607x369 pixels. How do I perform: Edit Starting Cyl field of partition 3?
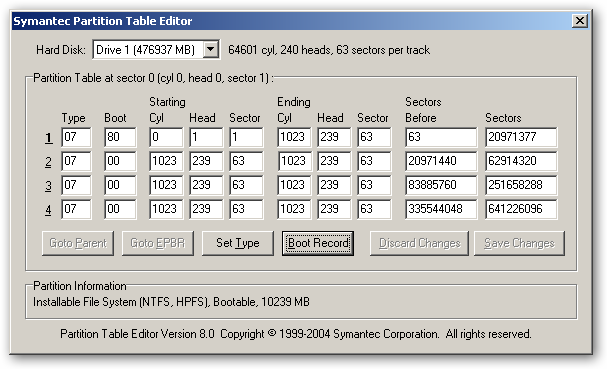tap(166, 185)
